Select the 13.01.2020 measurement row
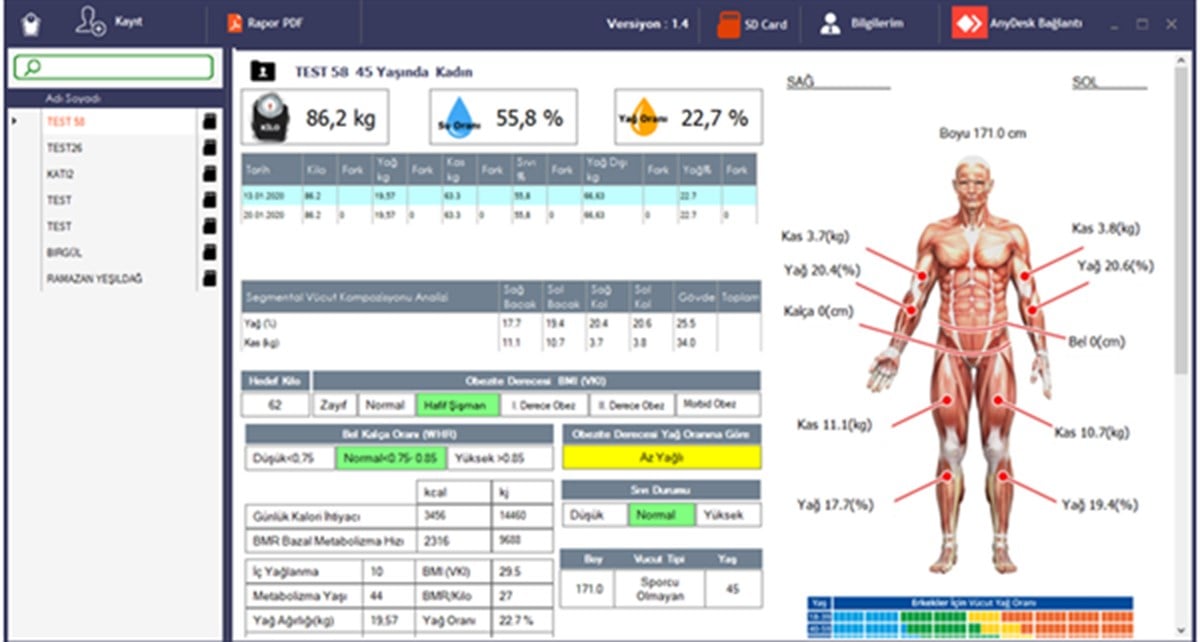Screen dimensions: 1200x642 pos(499,197)
